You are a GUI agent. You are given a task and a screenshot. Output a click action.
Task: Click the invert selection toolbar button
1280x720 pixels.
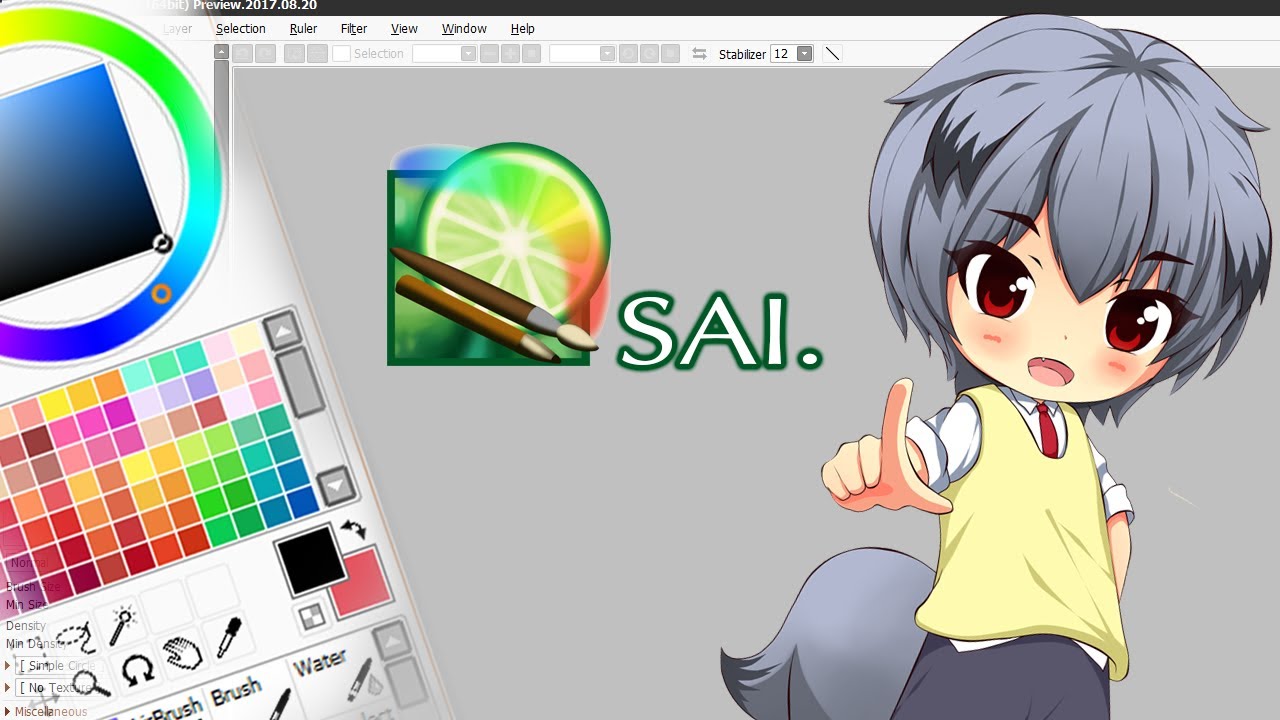tap(315, 54)
